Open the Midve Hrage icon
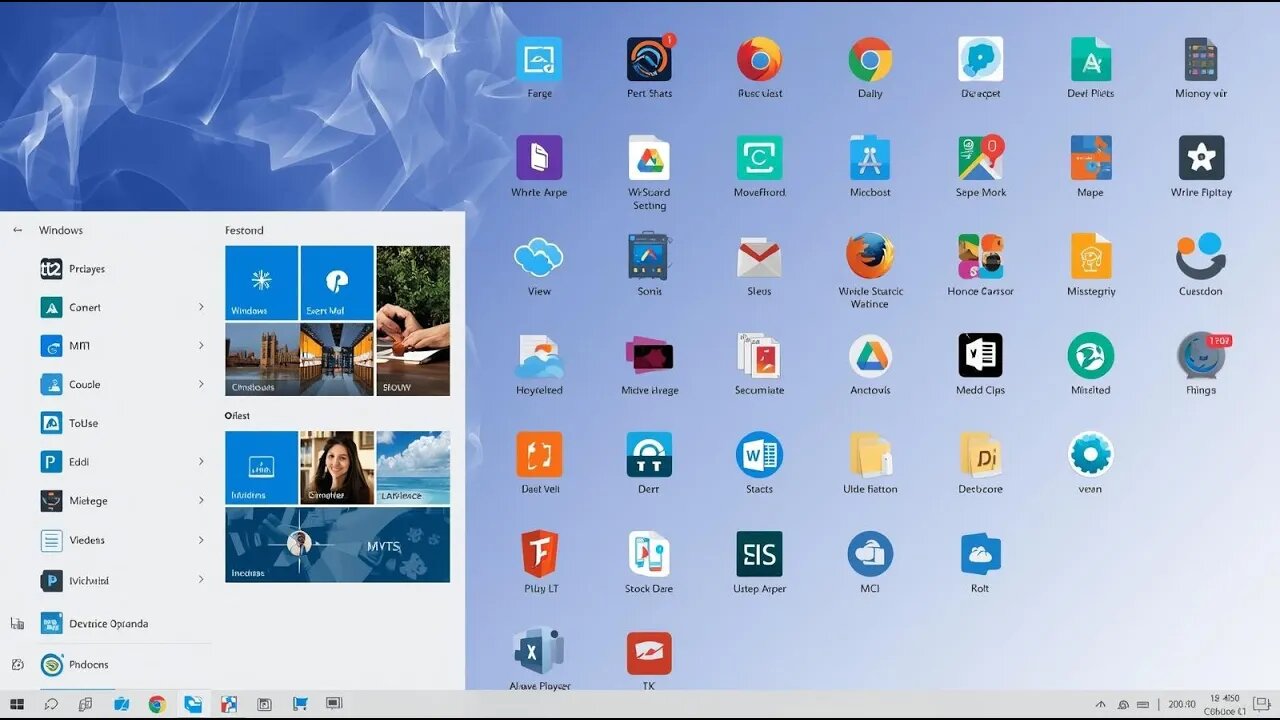1280x720 pixels. click(650, 355)
